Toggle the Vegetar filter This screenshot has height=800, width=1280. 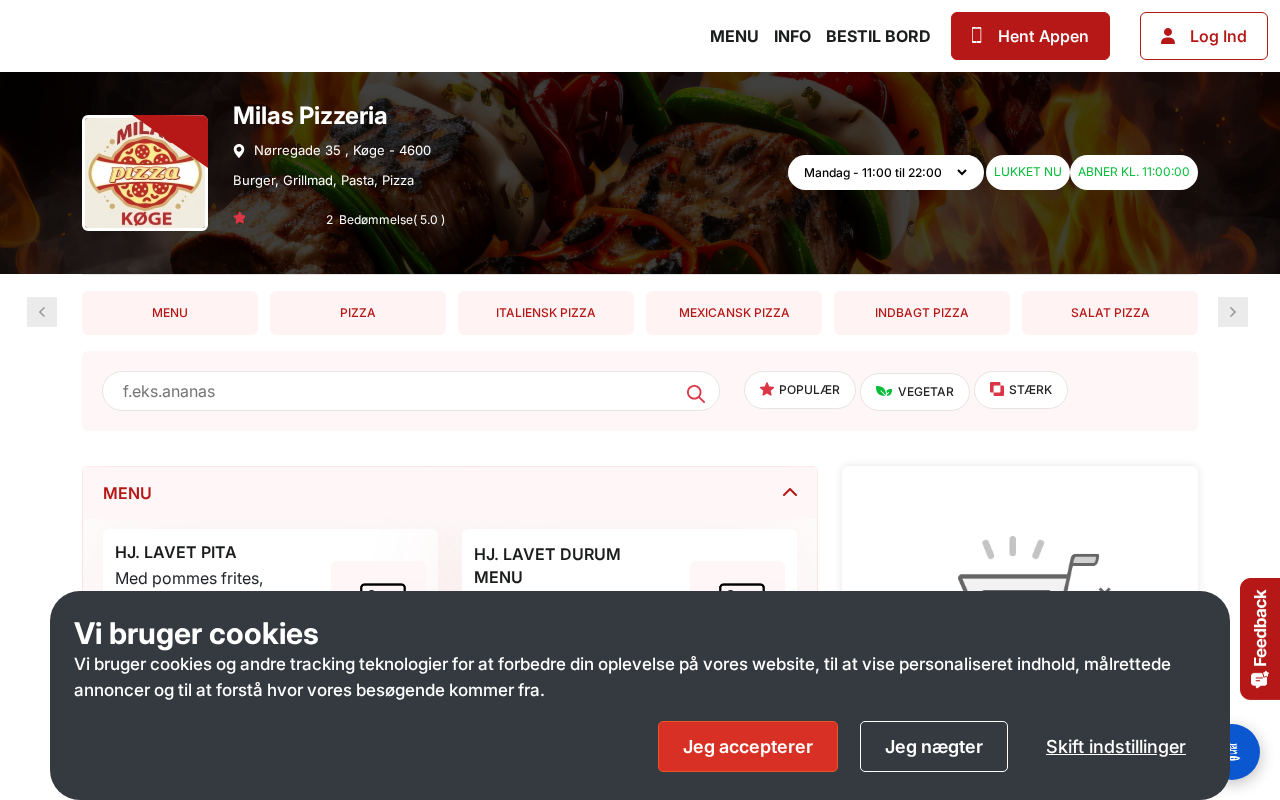(x=914, y=392)
